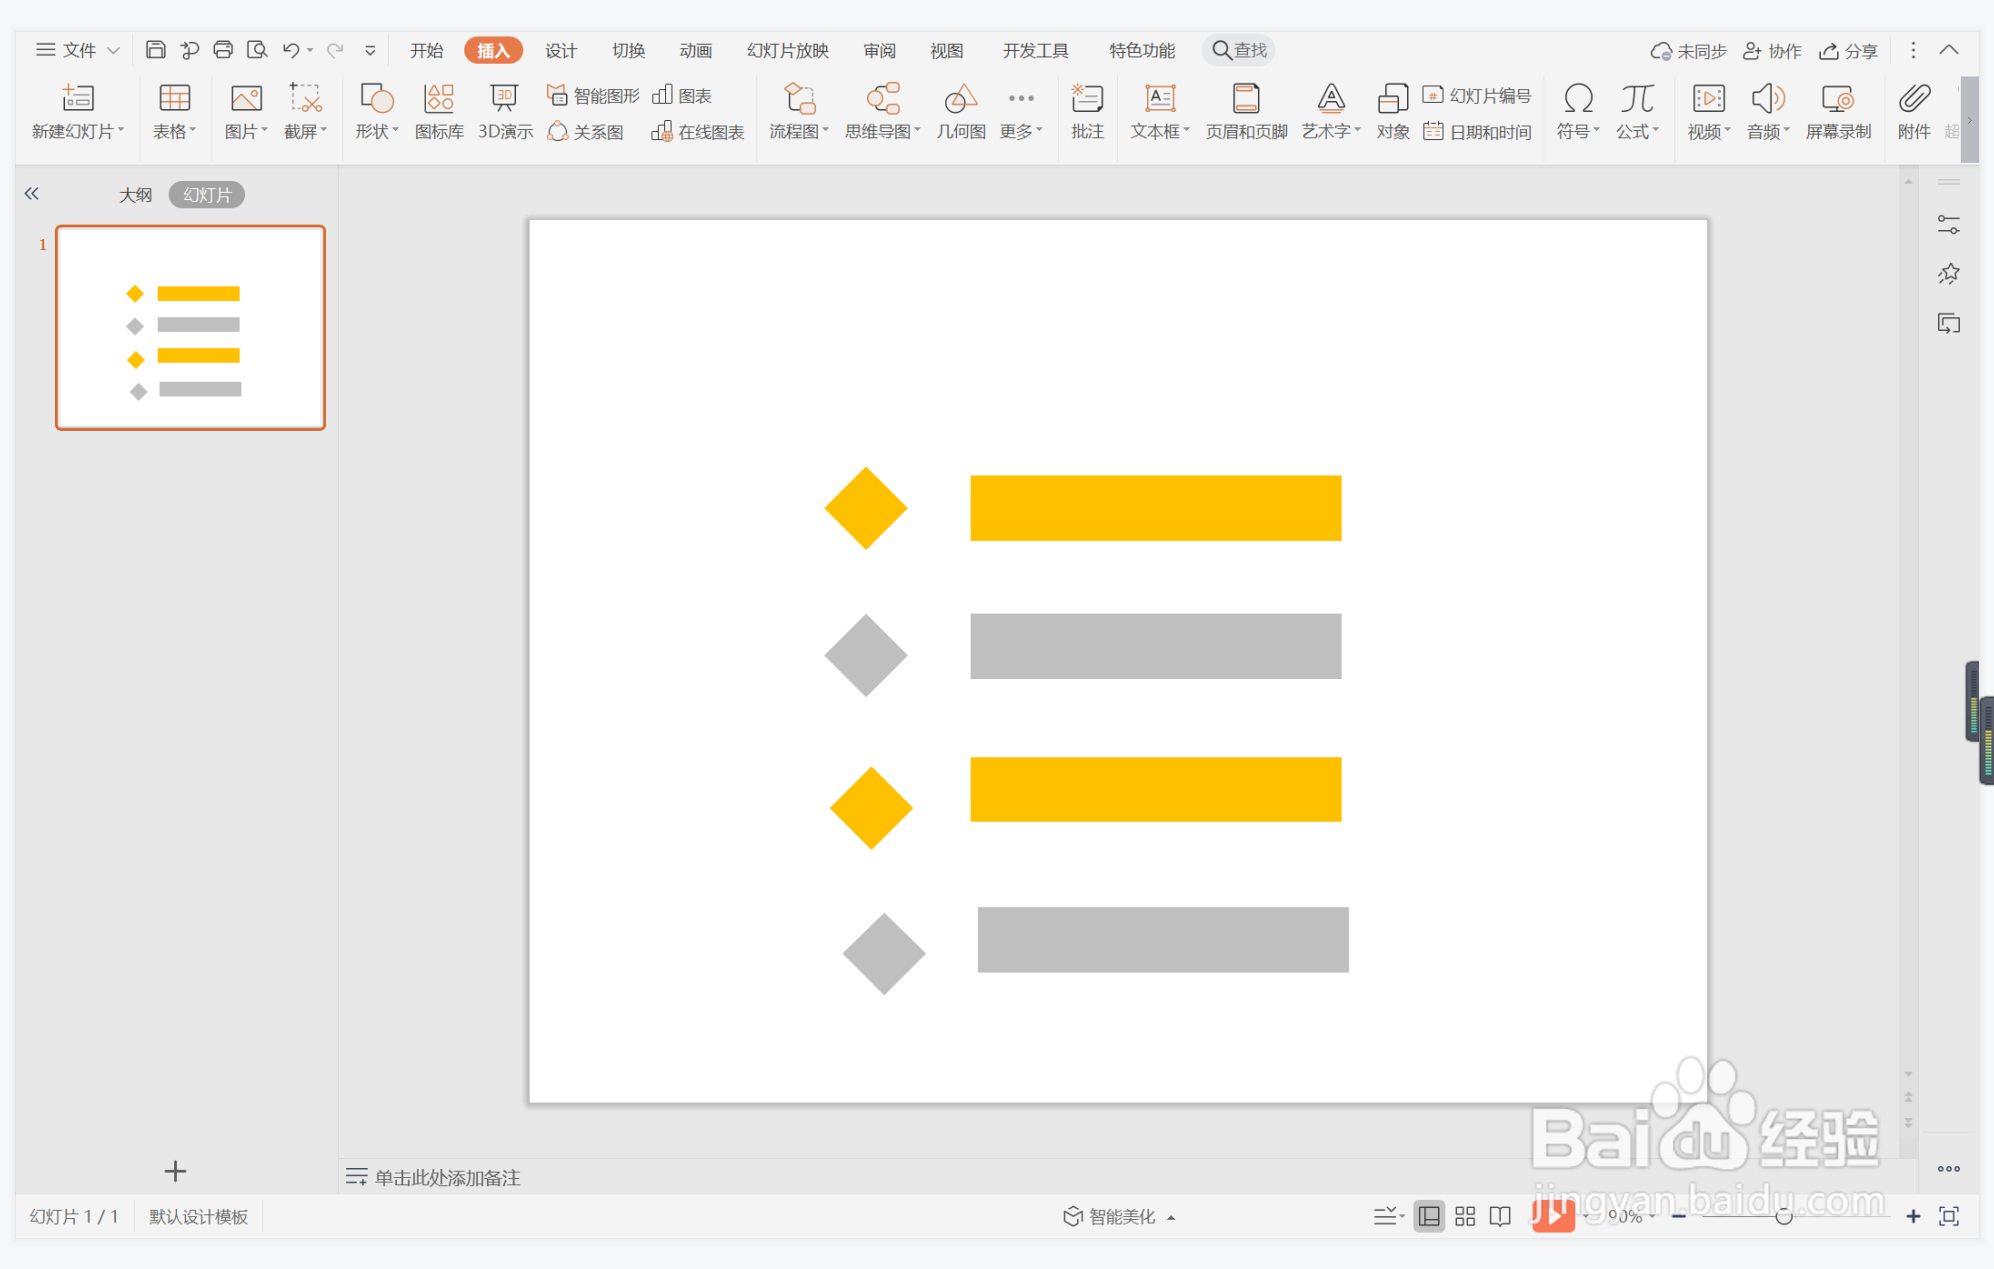Fit slide to window icon
The image size is (1994, 1269).
tap(1949, 1216)
